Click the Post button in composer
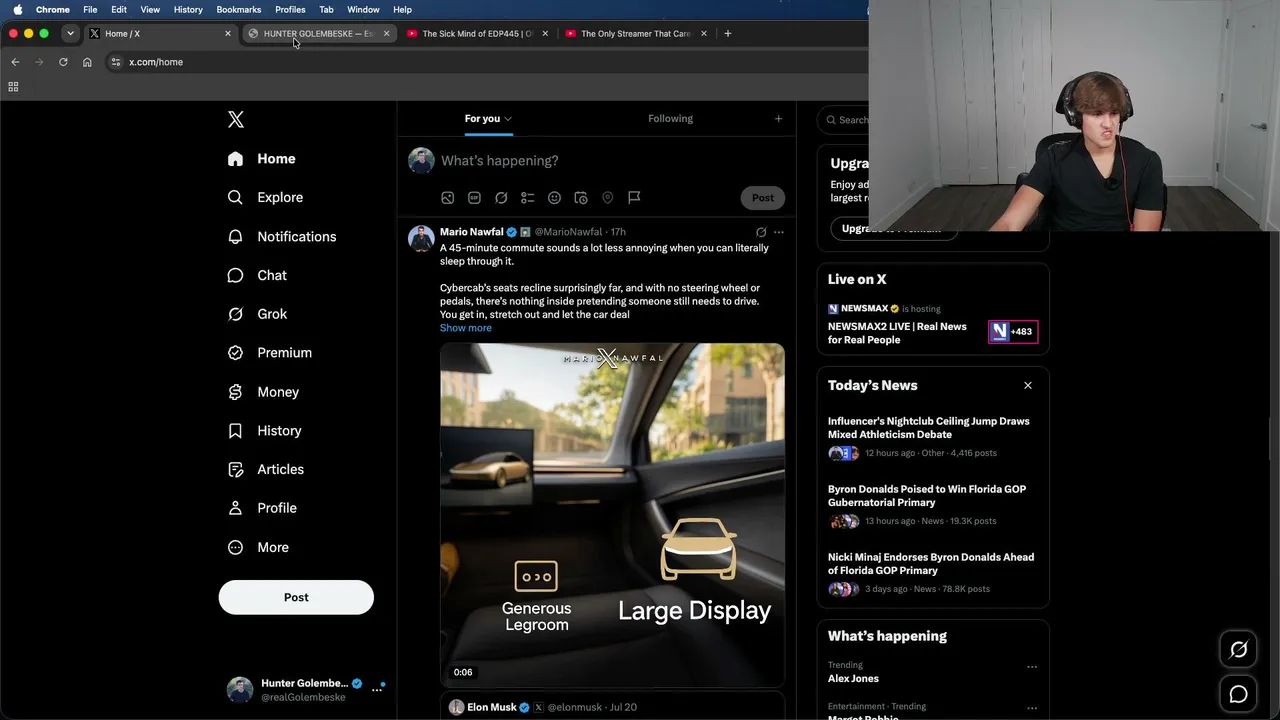Screen dimensions: 1280x720 [x=763, y=198]
